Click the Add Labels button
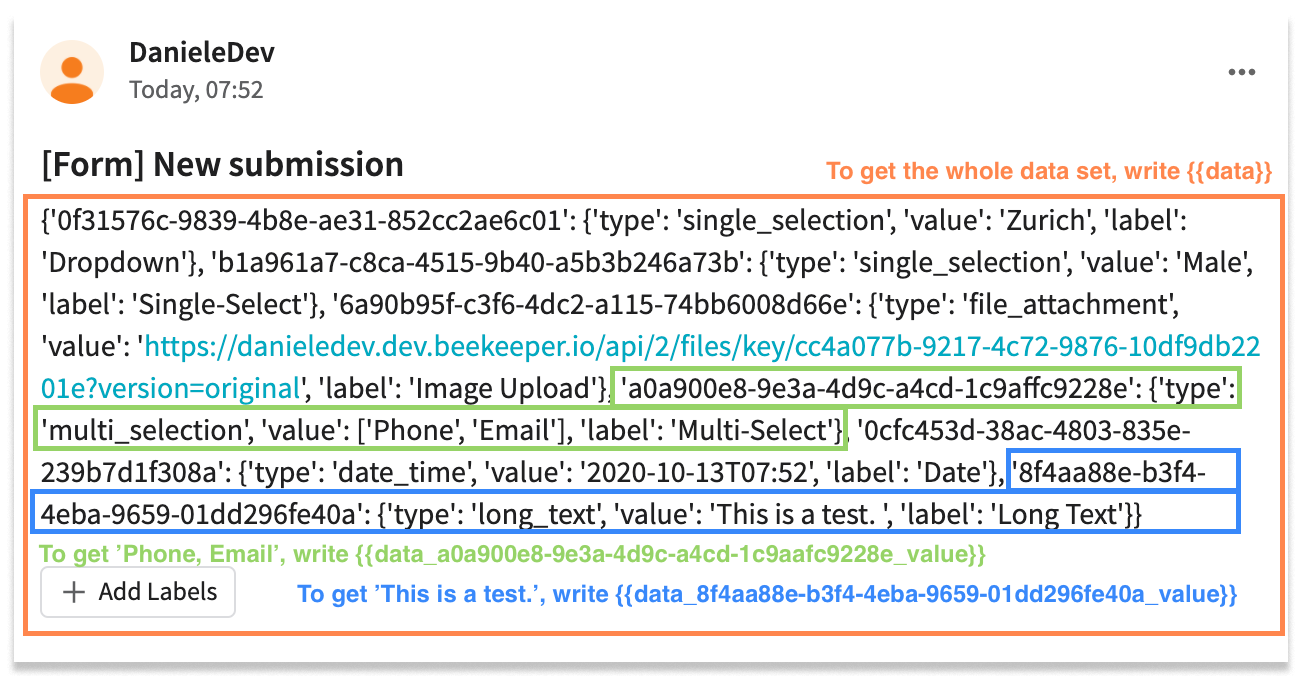 tap(138, 592)
